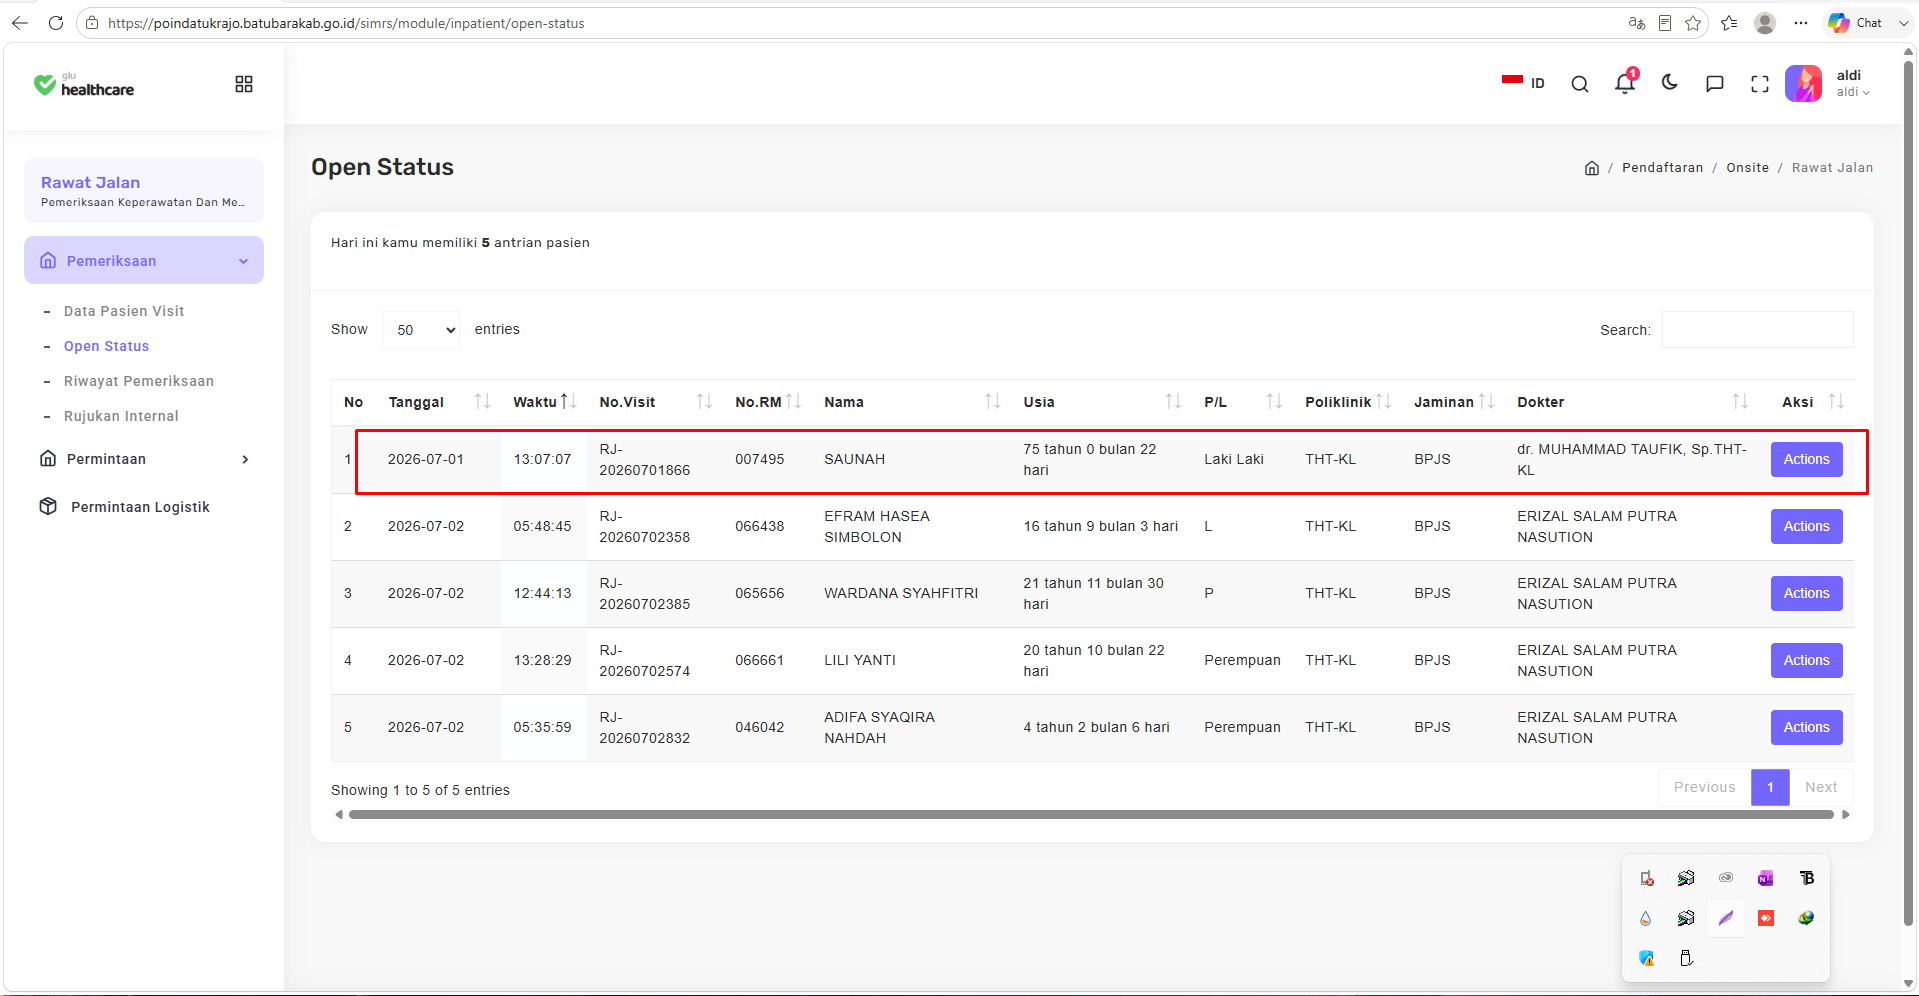Open Permintaan Logistik in sidebar
Image resolution: width=1919 pixels, height=996 pixels.
(140, 507)
